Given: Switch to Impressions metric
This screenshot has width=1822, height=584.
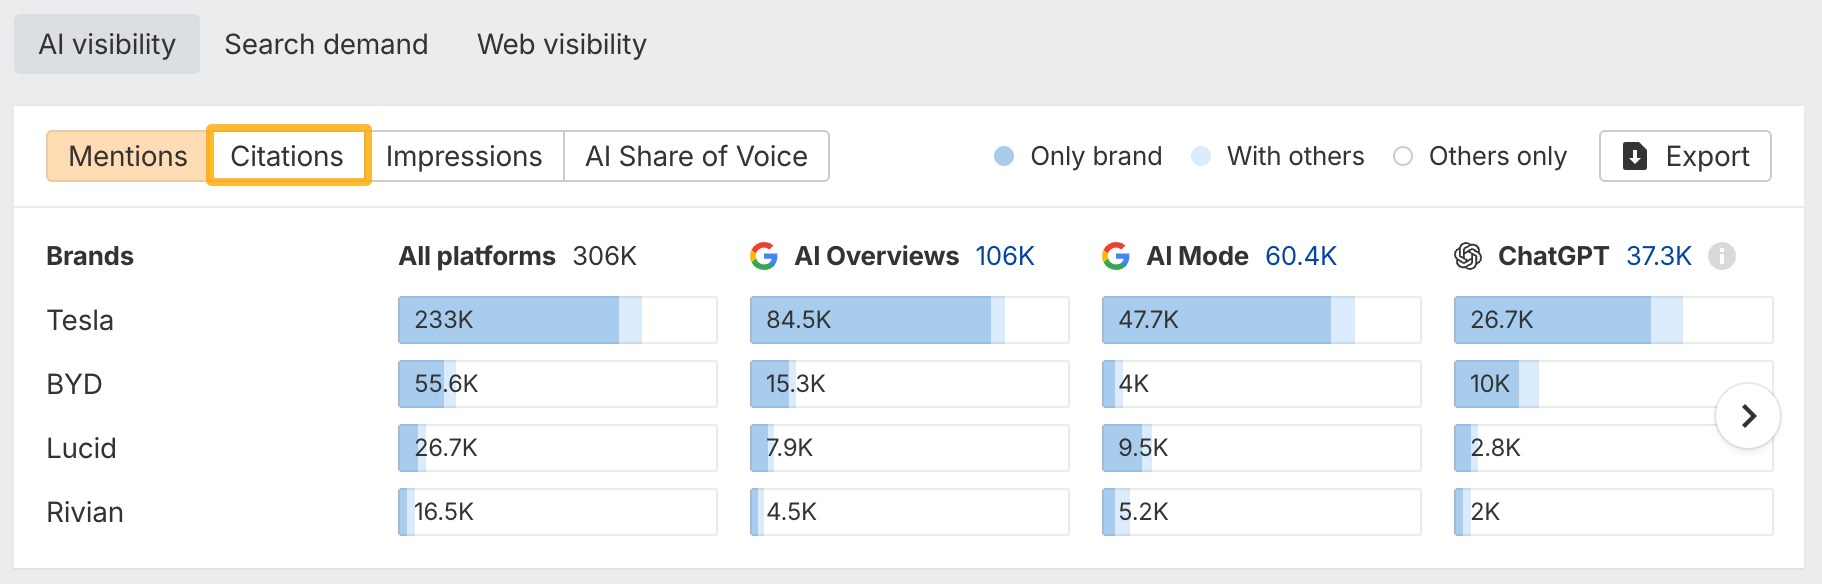Looking at the screenshot, I should click(464, 156).
